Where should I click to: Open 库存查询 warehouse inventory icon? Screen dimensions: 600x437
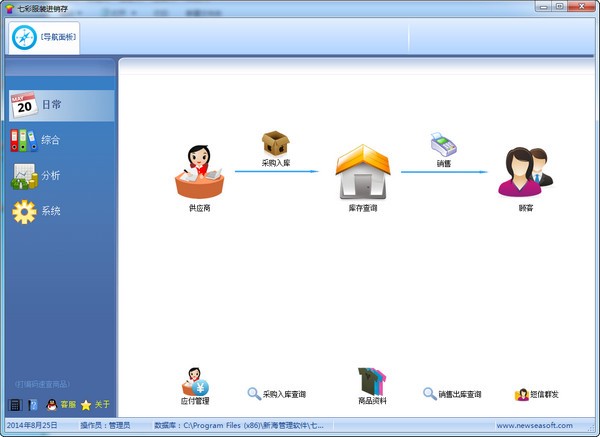[362, 172]
